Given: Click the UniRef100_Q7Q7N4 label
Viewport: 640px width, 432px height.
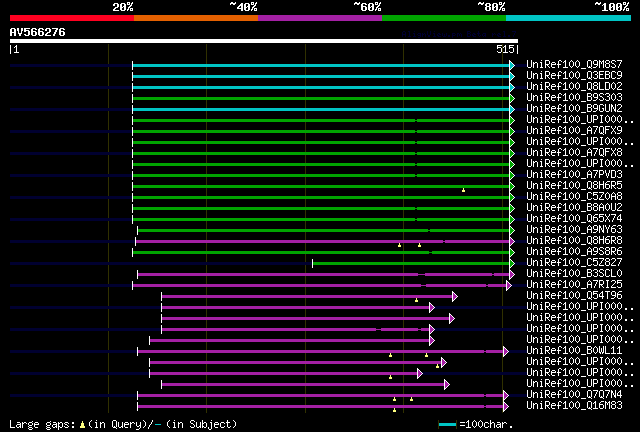Looking at the screenshot, I should 574,394.
